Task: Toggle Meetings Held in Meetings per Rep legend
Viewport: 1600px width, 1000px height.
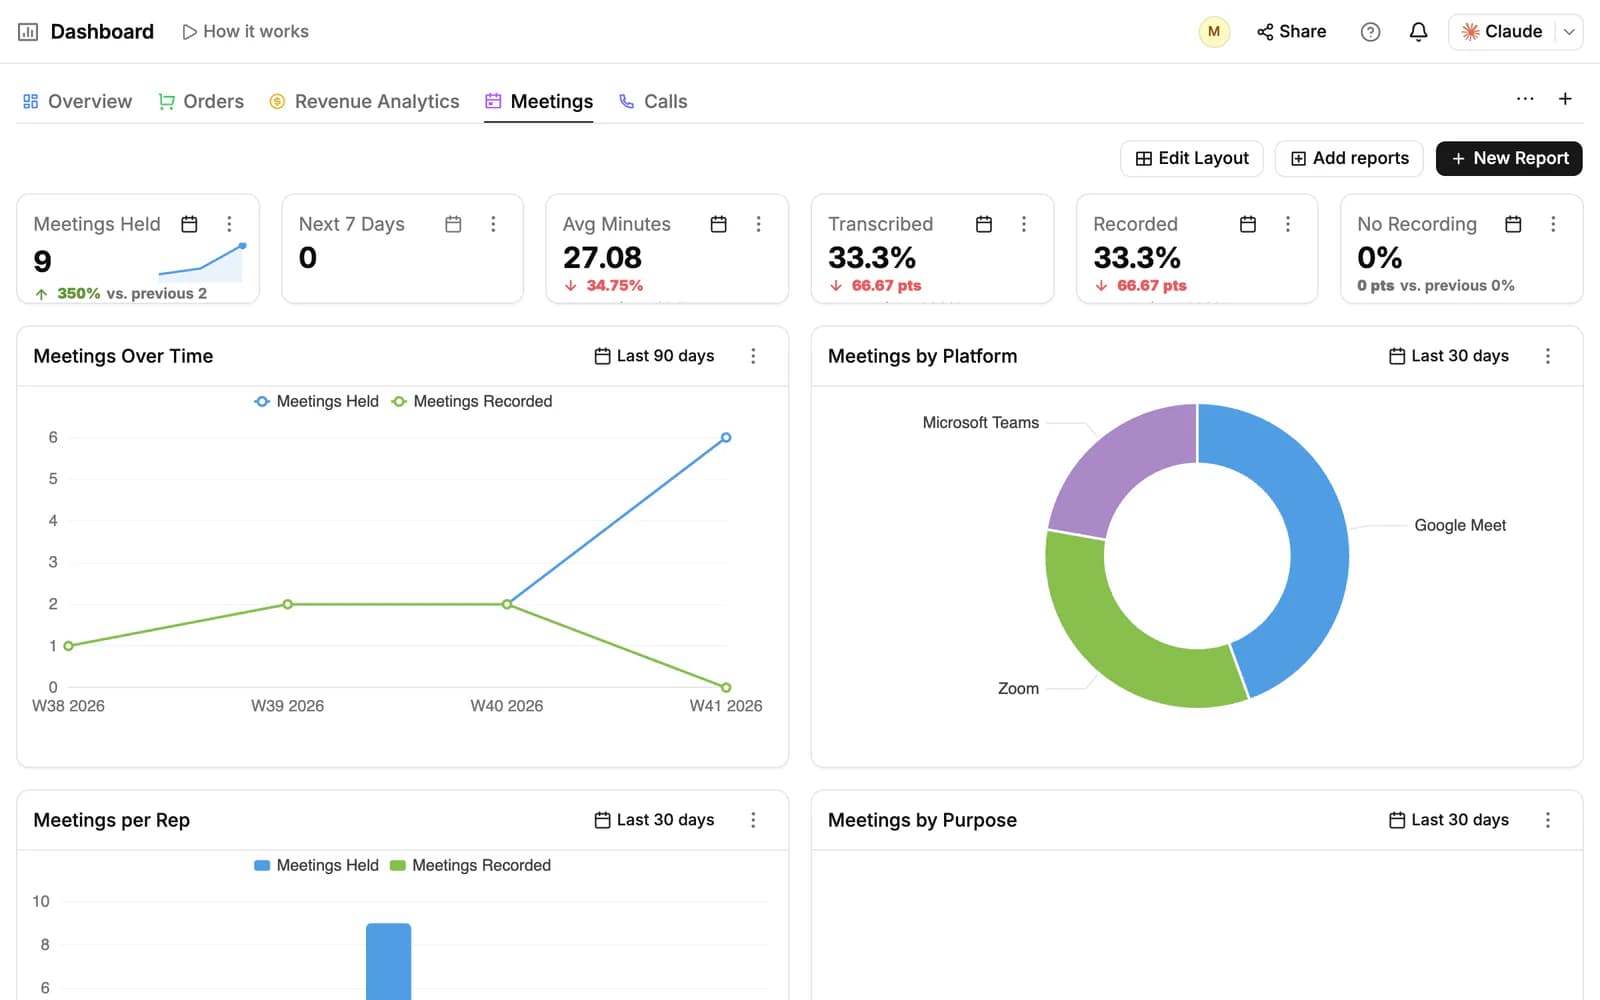Action: [316, 865]
